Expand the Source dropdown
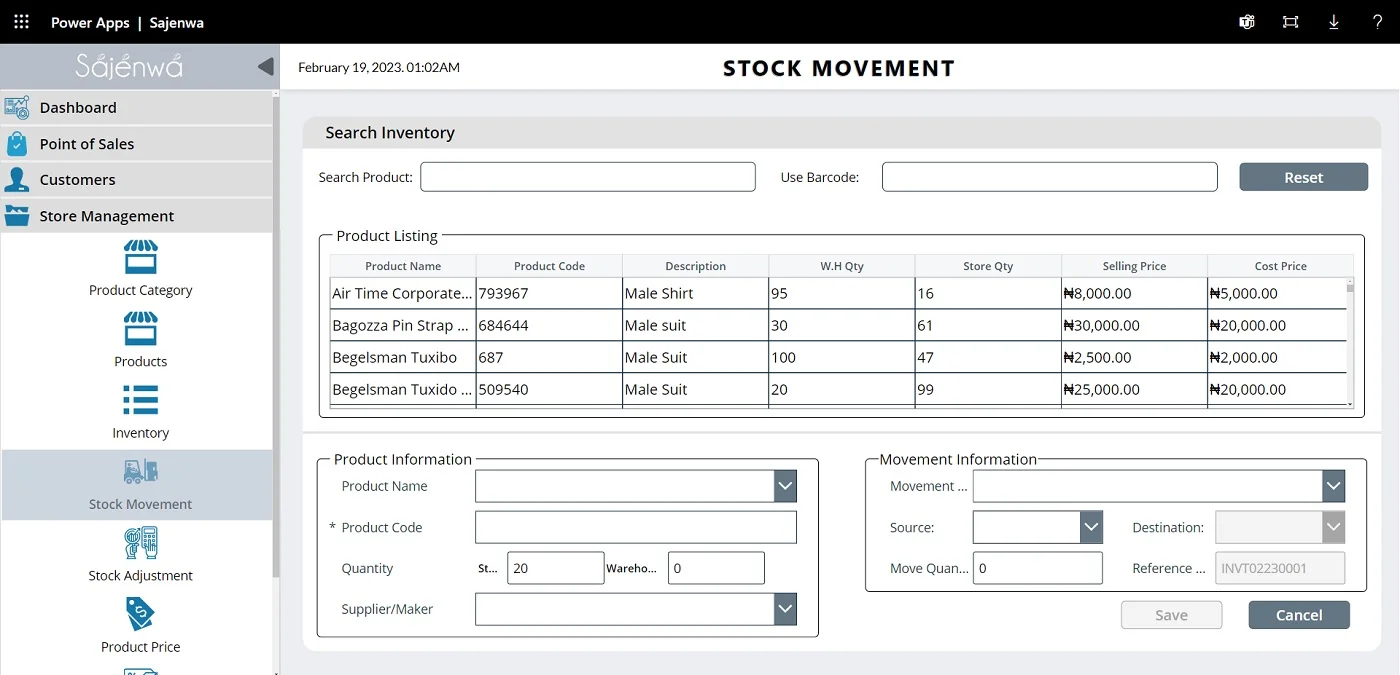The image size is (1400, 675). pyautogui.click(x=1090, y=527)
